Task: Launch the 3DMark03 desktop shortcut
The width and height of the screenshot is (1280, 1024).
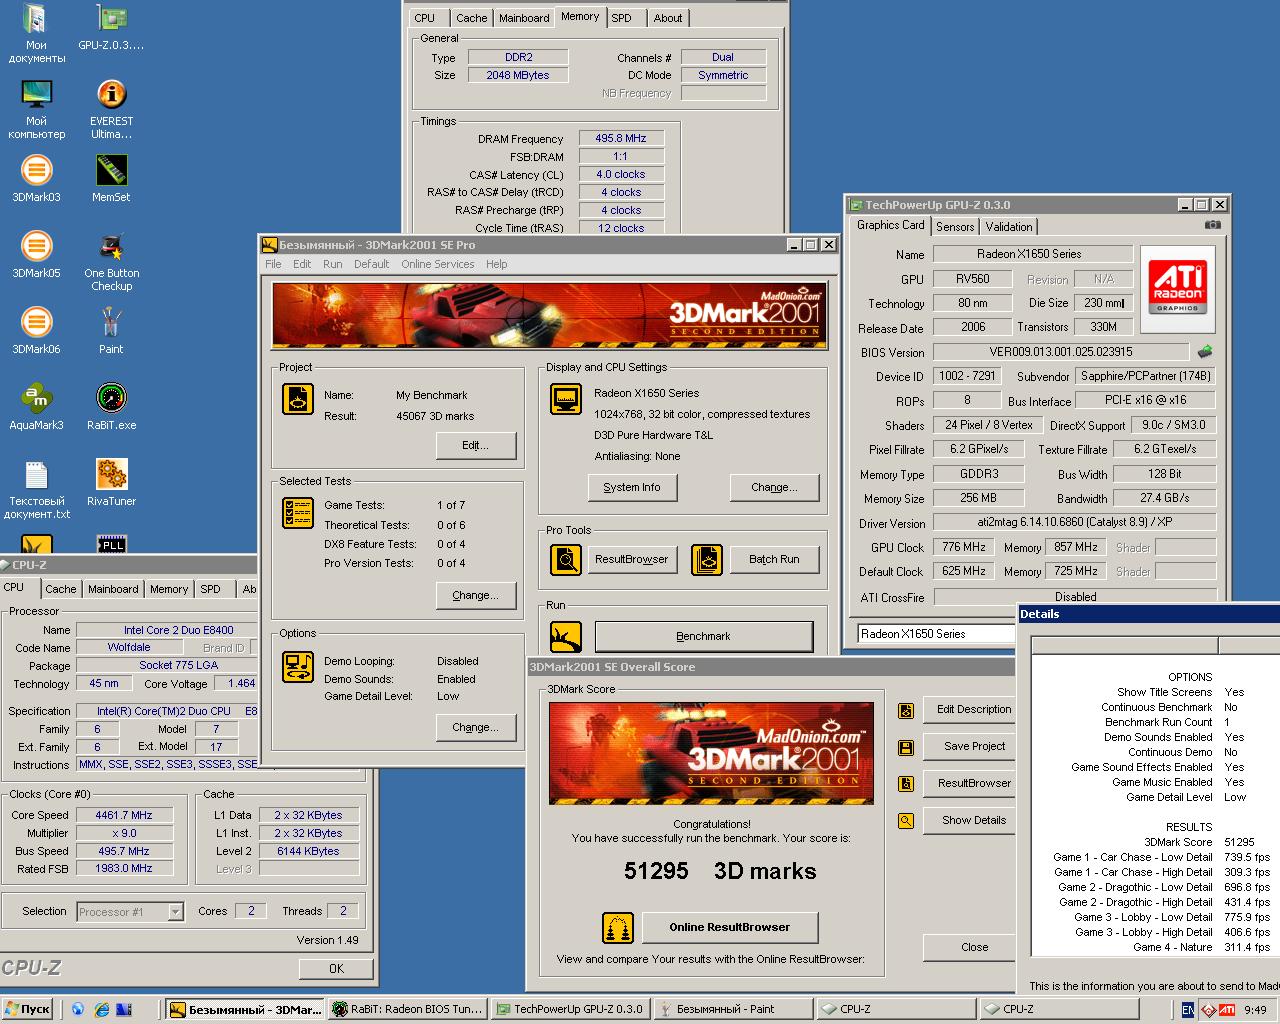Action: [x=36, y=179]
